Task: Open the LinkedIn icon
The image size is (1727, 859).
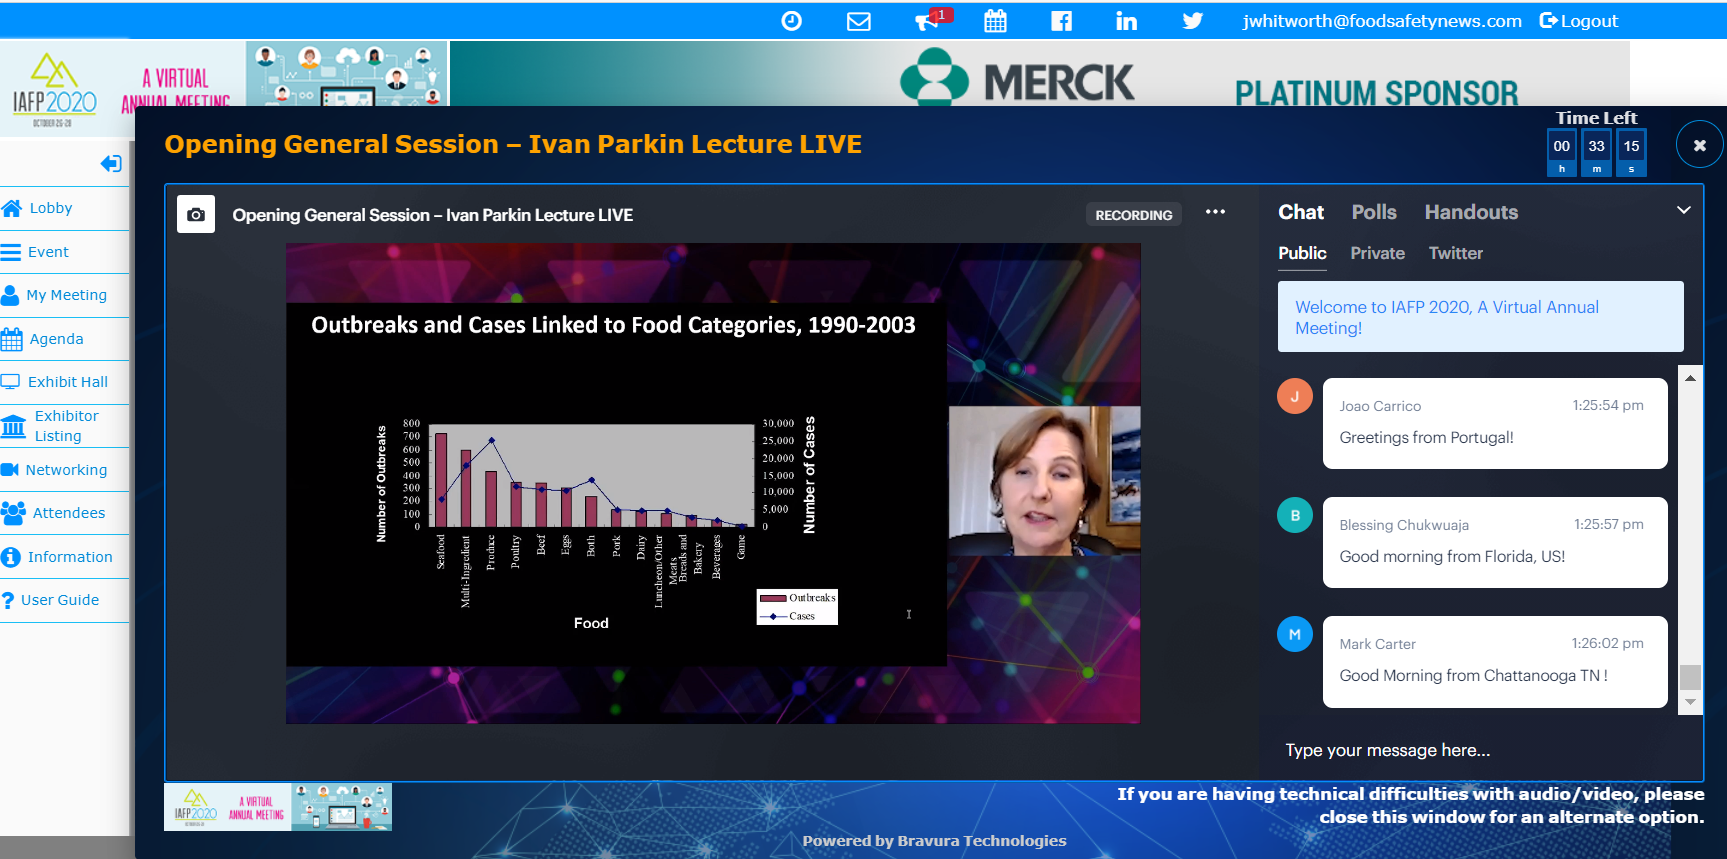Action: point(1126,21)
